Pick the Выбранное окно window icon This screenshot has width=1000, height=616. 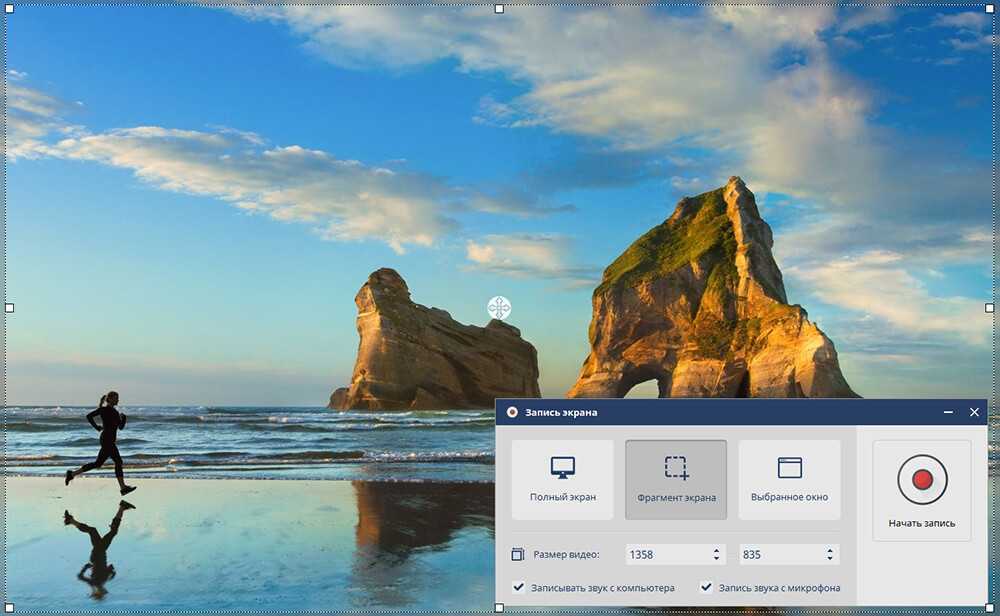coord(789,467)
